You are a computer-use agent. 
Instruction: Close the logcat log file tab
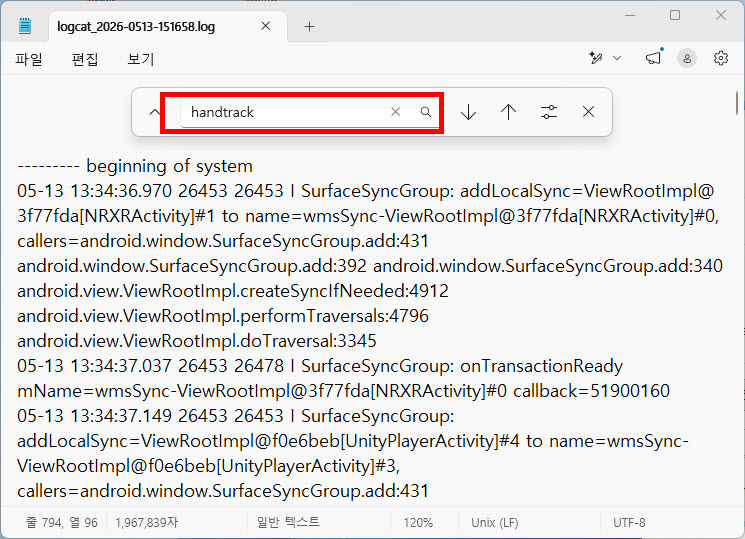(x=266, y=26)
